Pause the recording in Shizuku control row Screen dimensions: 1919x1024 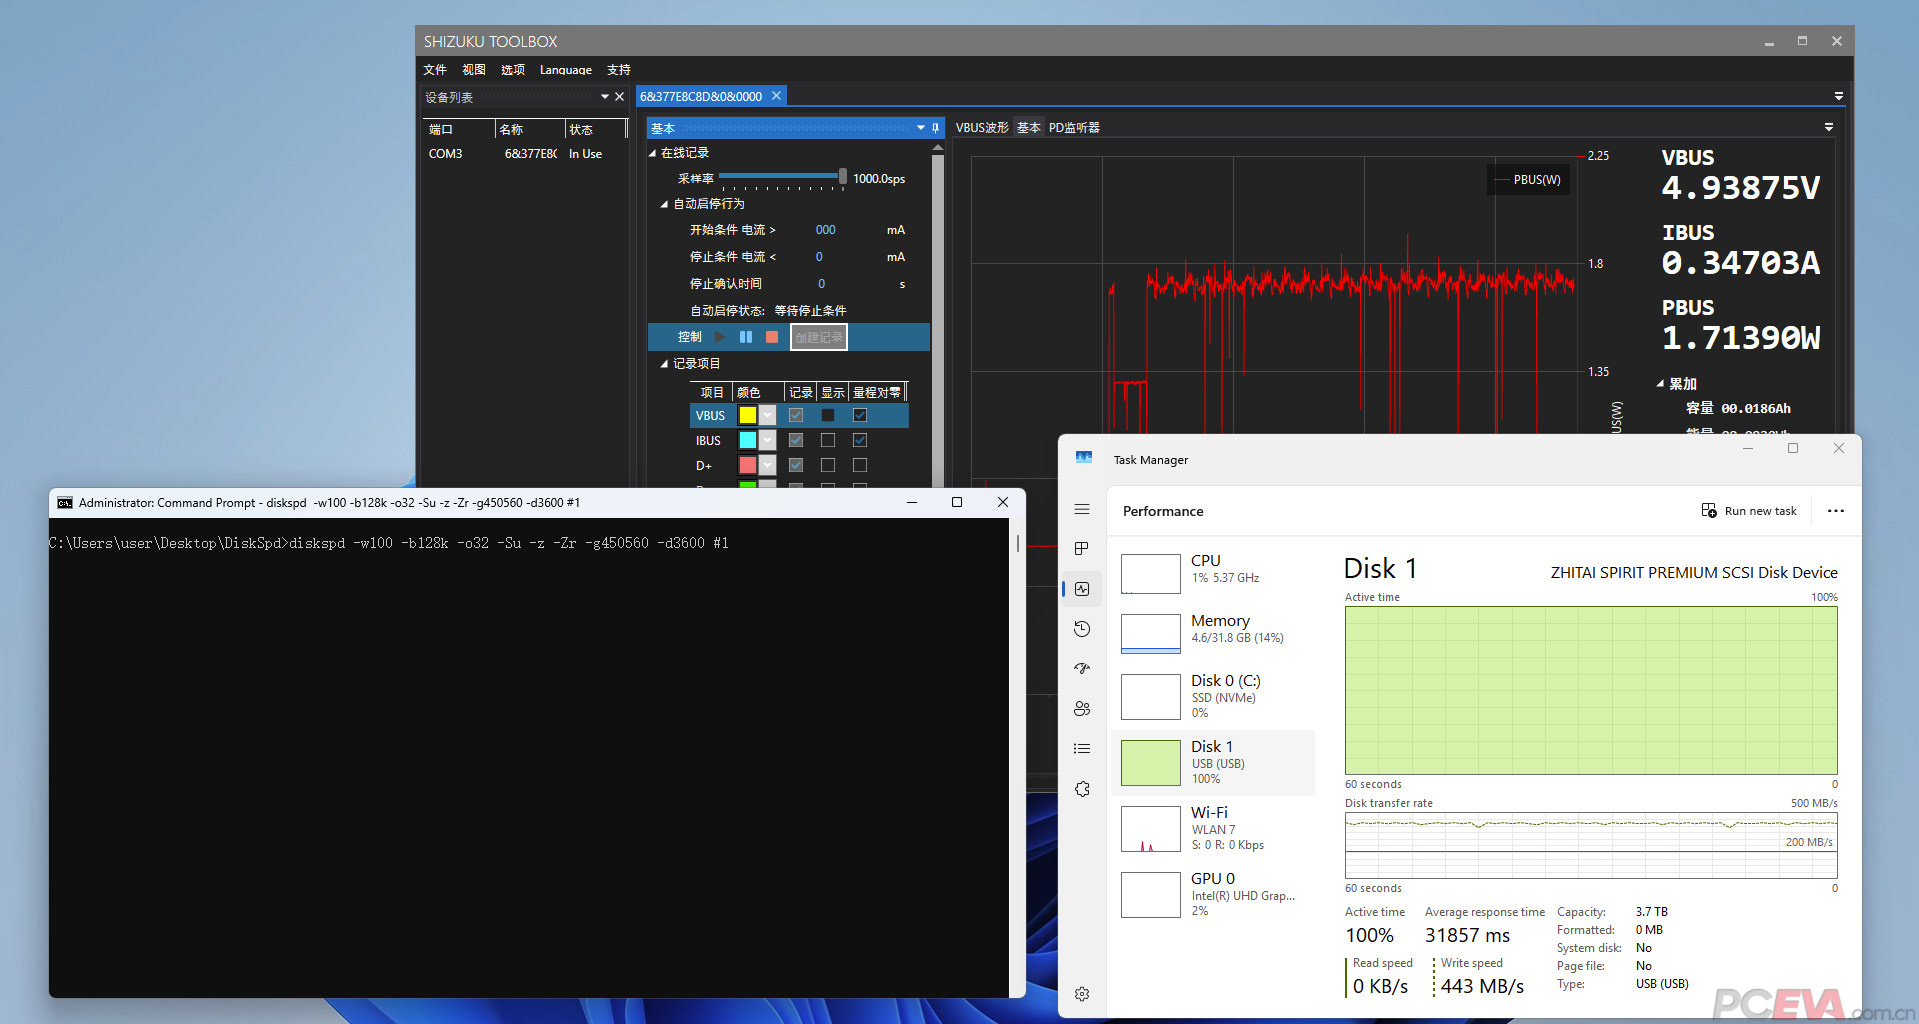point(745,337)
